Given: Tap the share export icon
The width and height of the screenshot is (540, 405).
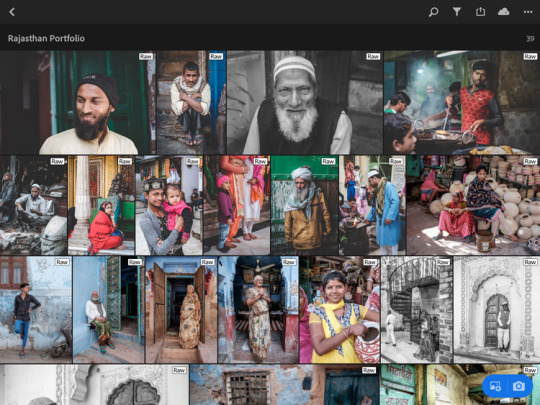Looking at the screenshot, I should point(480,12).
